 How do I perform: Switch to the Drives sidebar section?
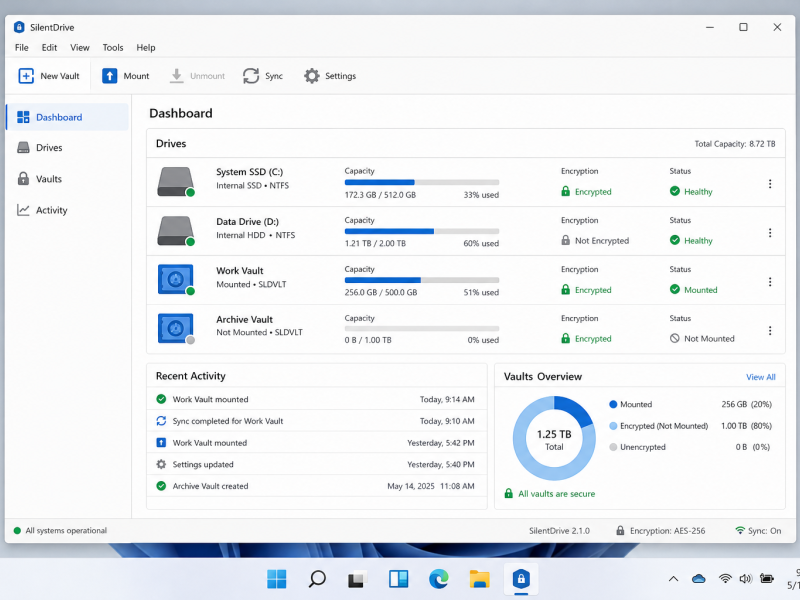tap(67, 147)
